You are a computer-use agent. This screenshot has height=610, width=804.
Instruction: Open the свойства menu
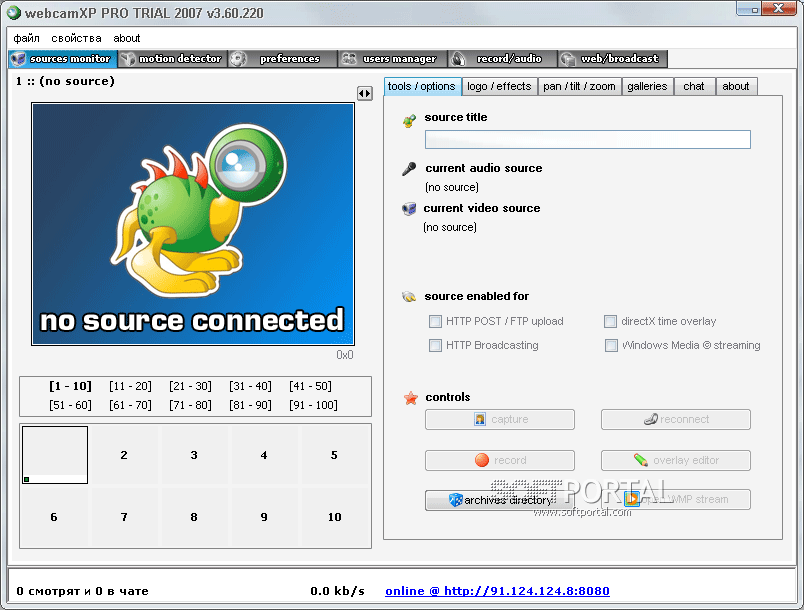(76, 38)
